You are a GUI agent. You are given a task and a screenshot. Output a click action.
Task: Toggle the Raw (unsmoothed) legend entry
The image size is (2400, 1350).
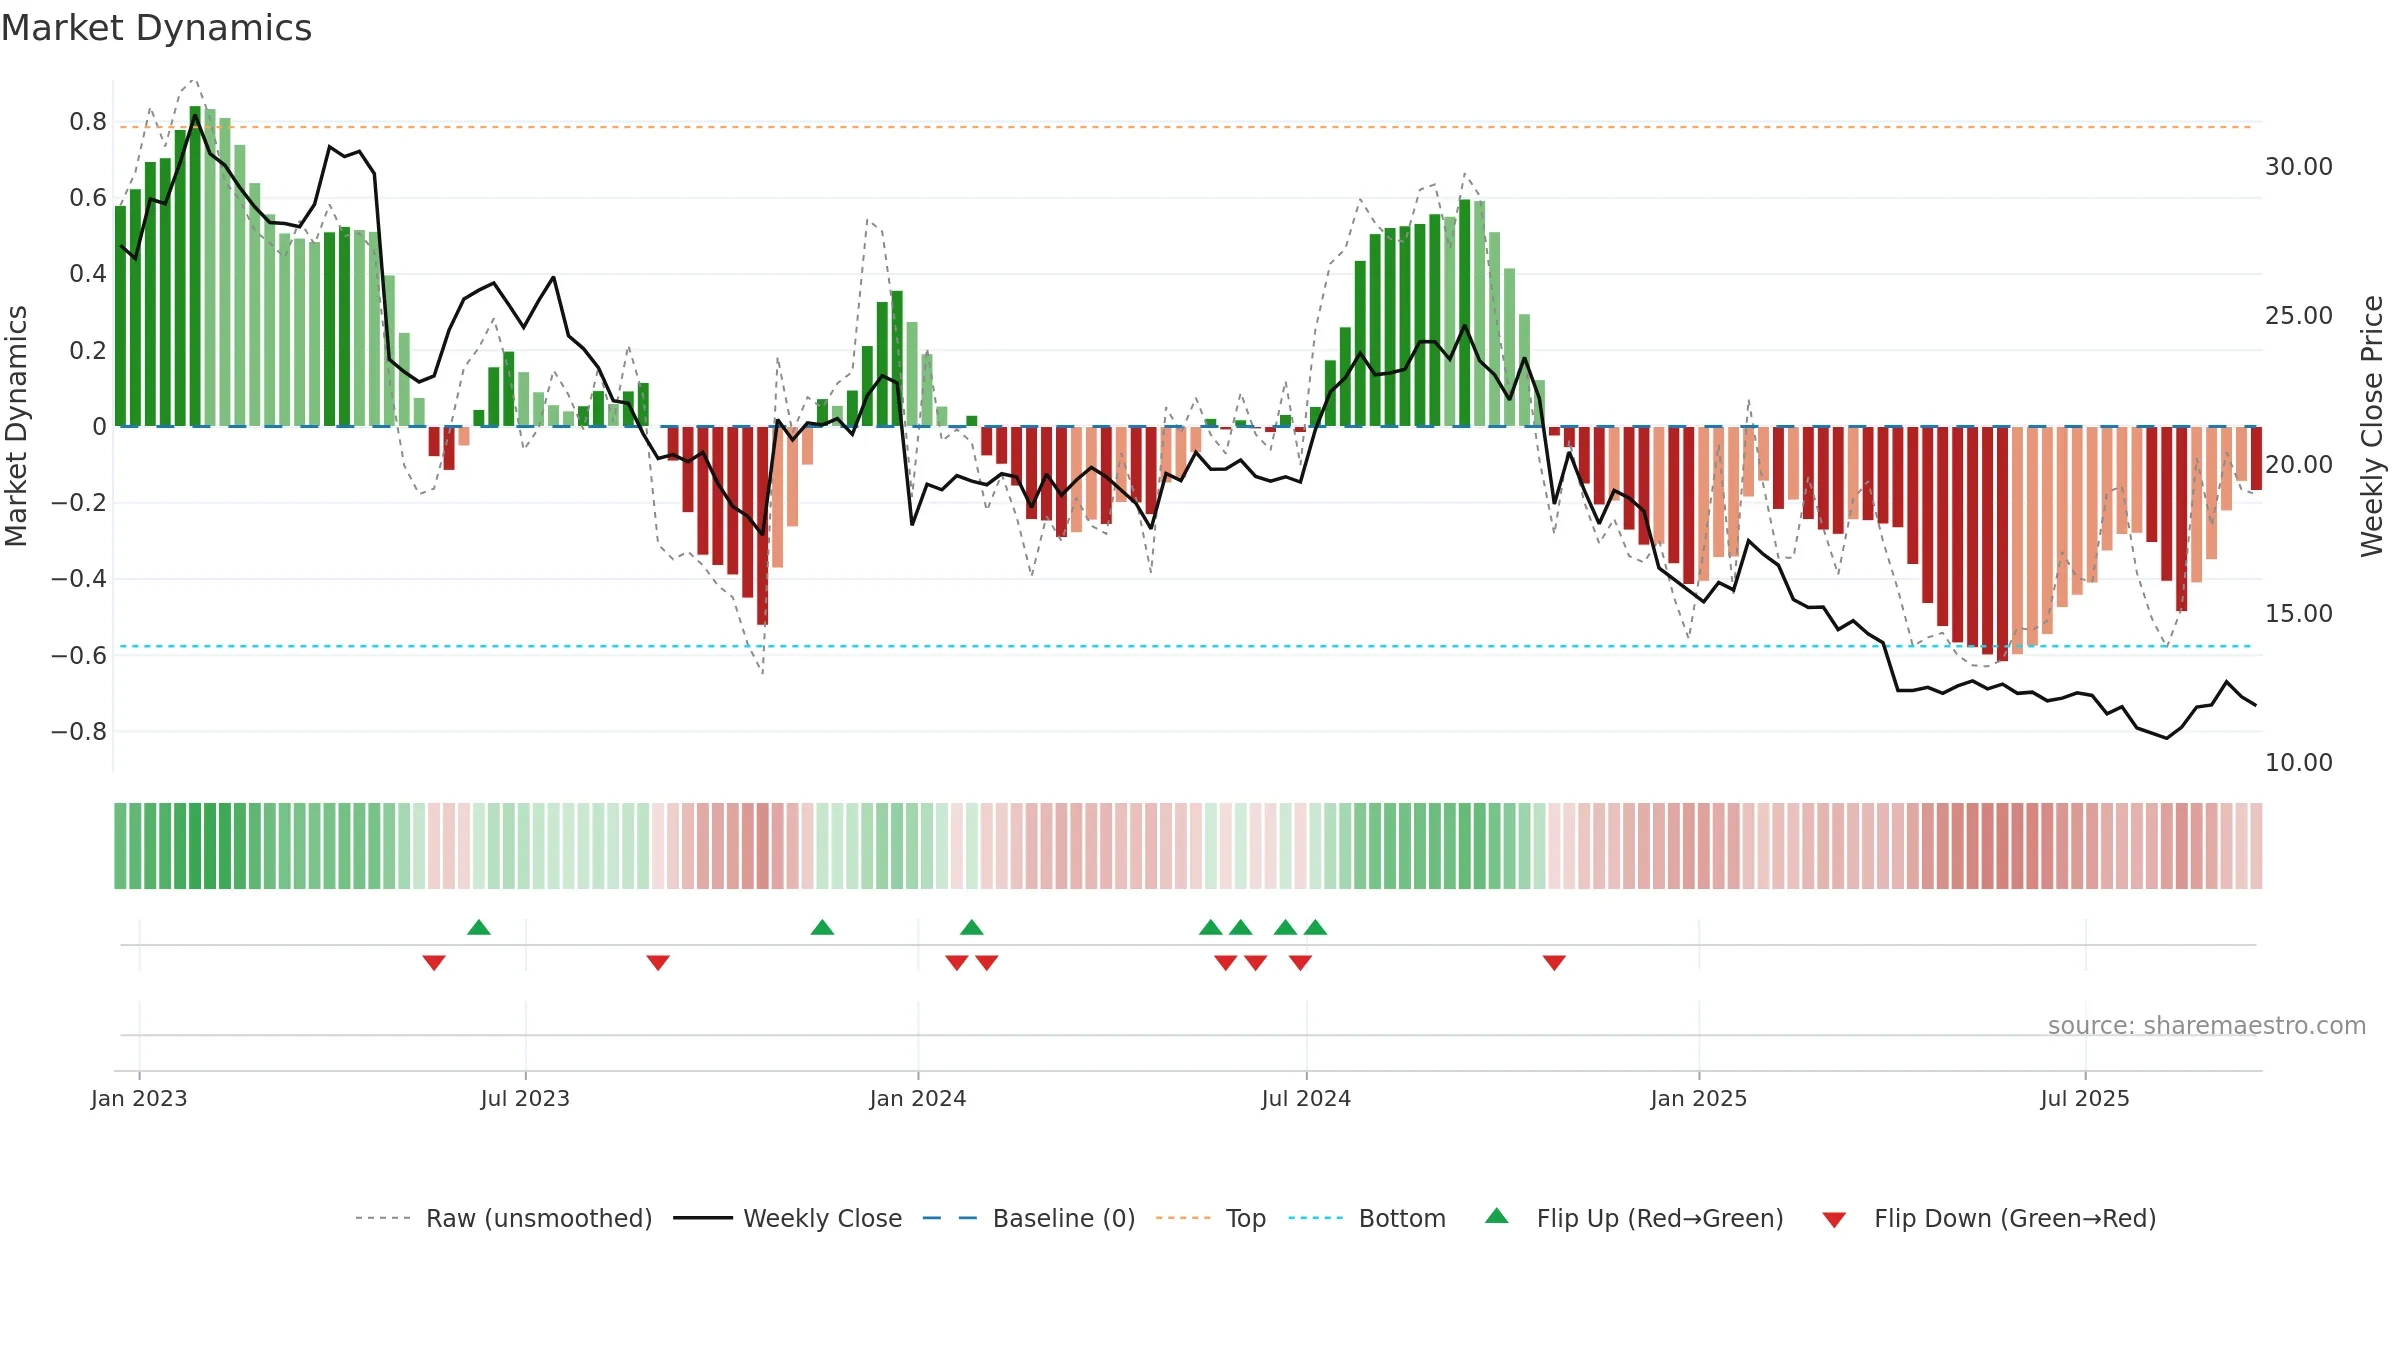pyautogui.click(x=503, y=1218)
